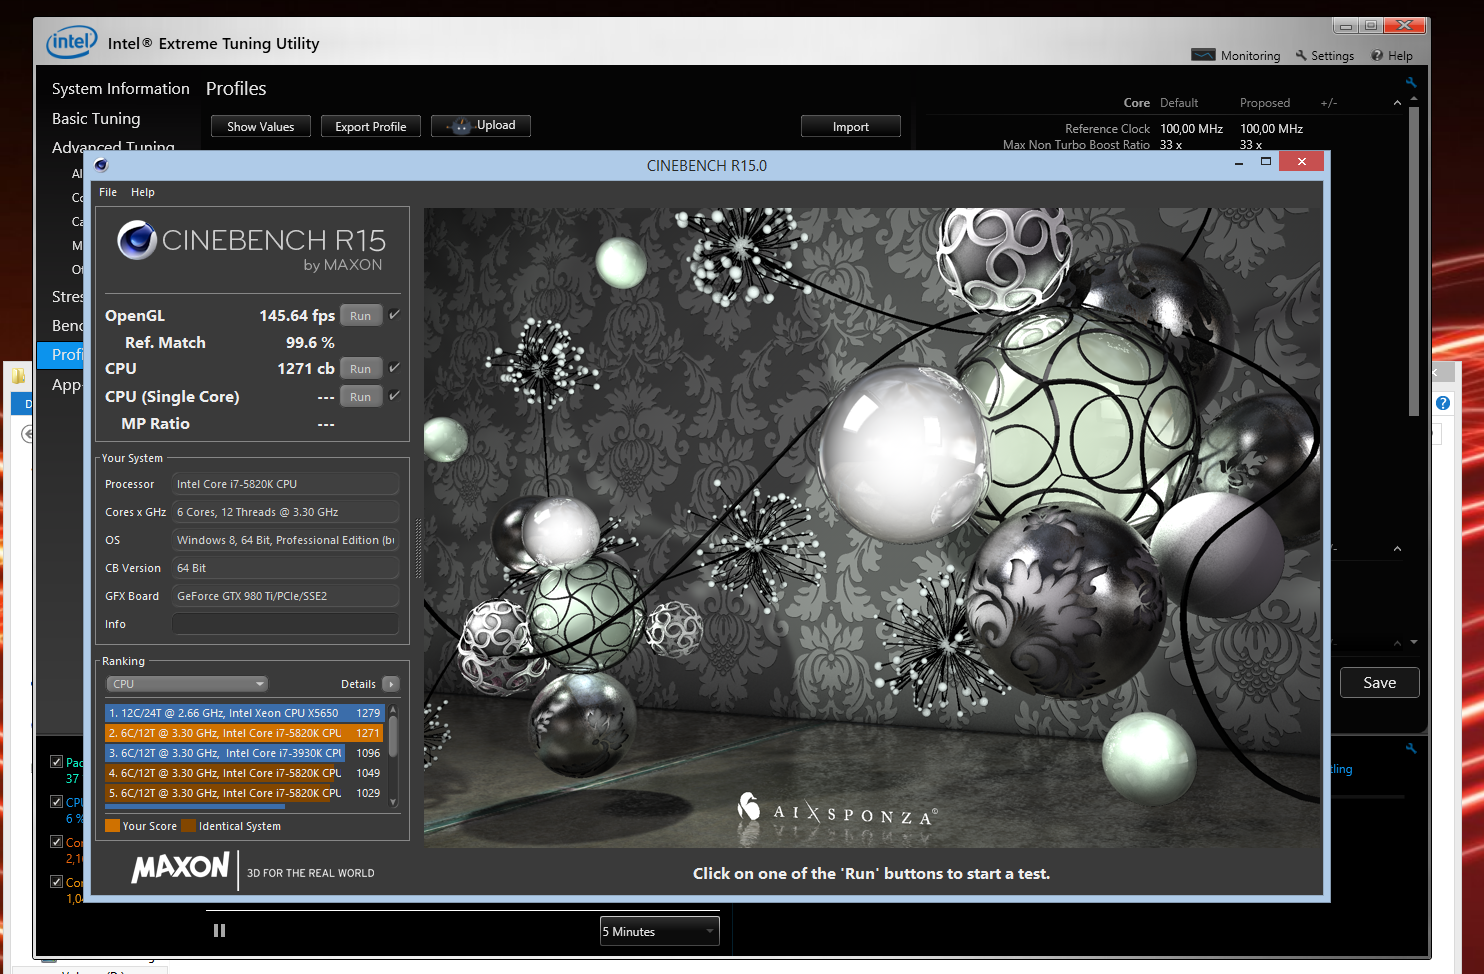Click ranking list scroll-up arrow
The image size is (1484, 974).
[x=393, y=709]
